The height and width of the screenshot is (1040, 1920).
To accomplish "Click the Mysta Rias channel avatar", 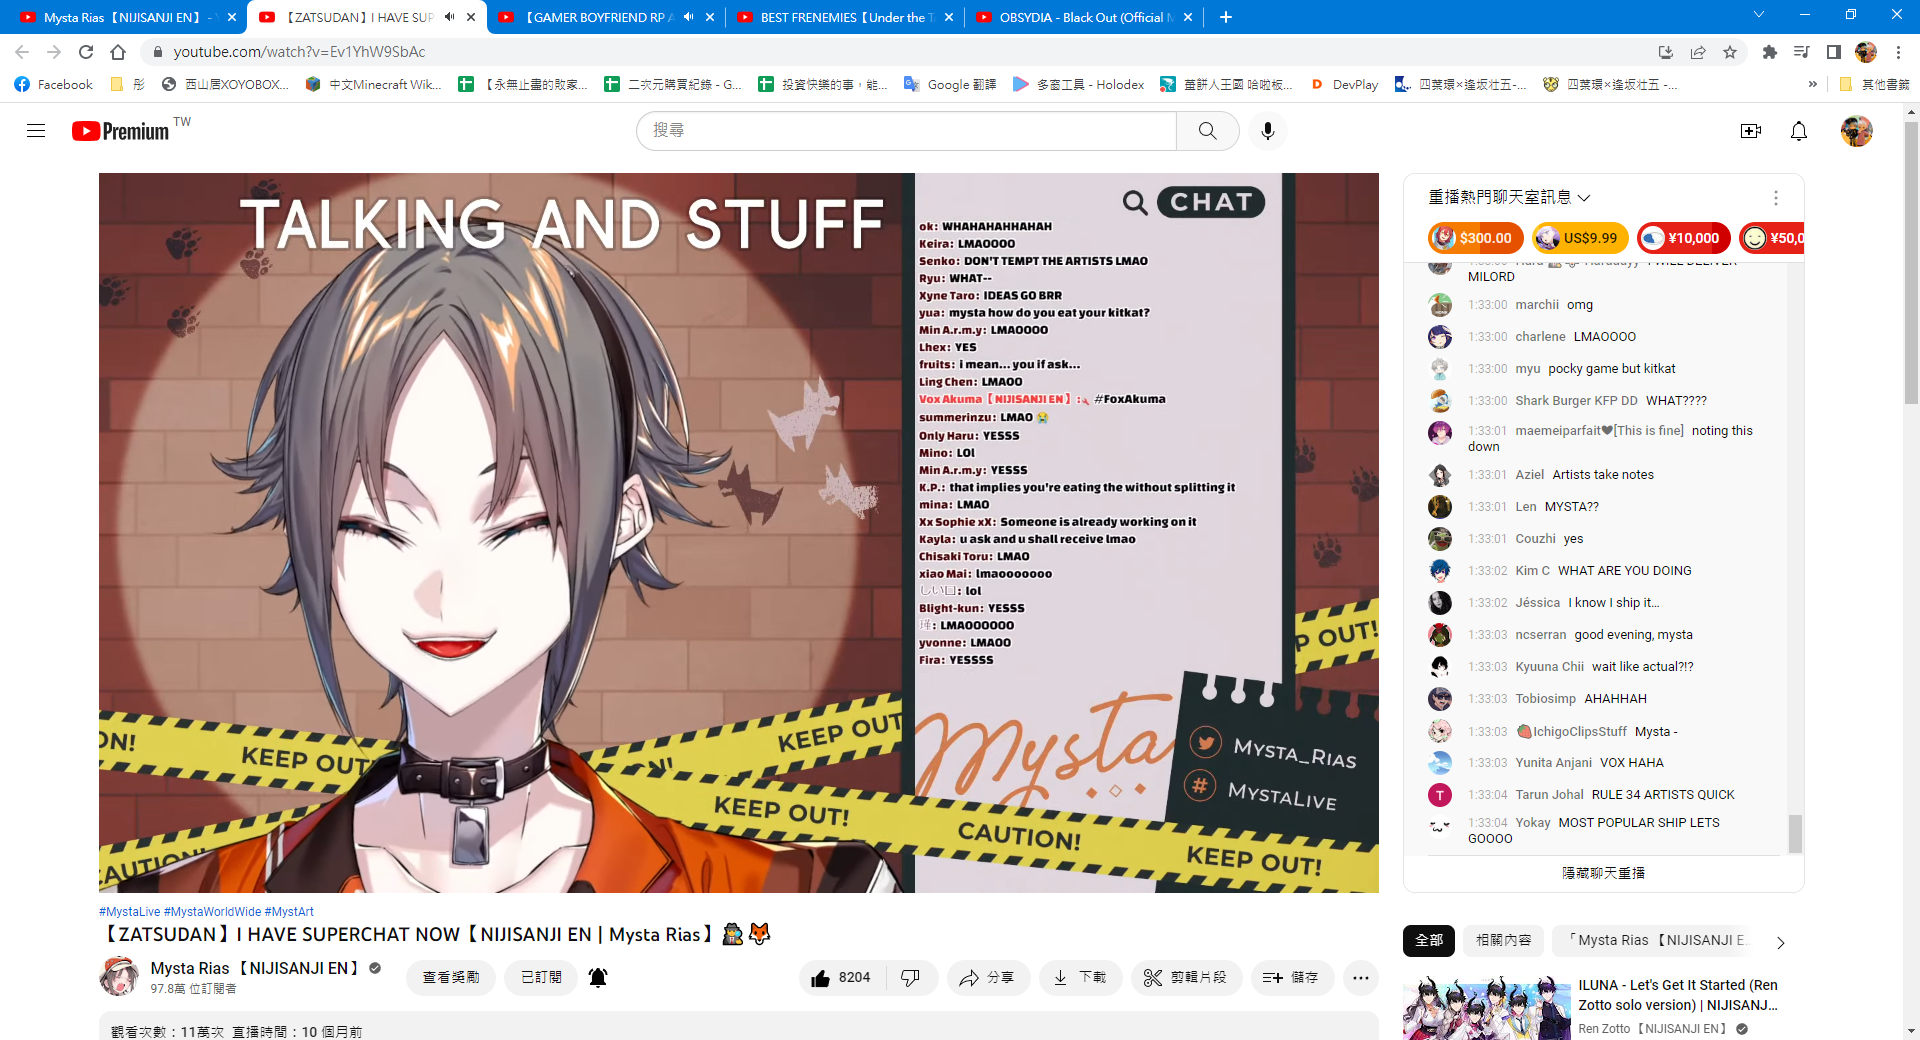I will click(119, 977).
